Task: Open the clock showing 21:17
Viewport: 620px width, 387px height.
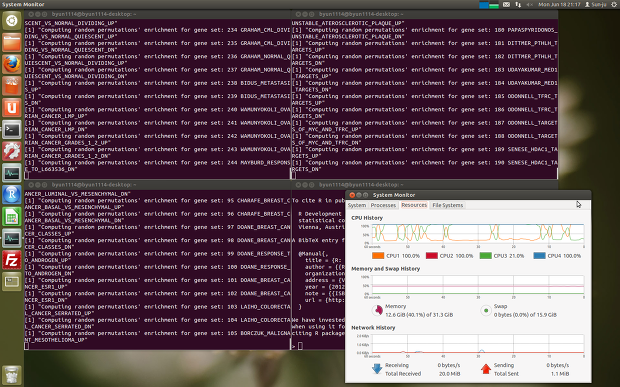Action: click(559, 5)
